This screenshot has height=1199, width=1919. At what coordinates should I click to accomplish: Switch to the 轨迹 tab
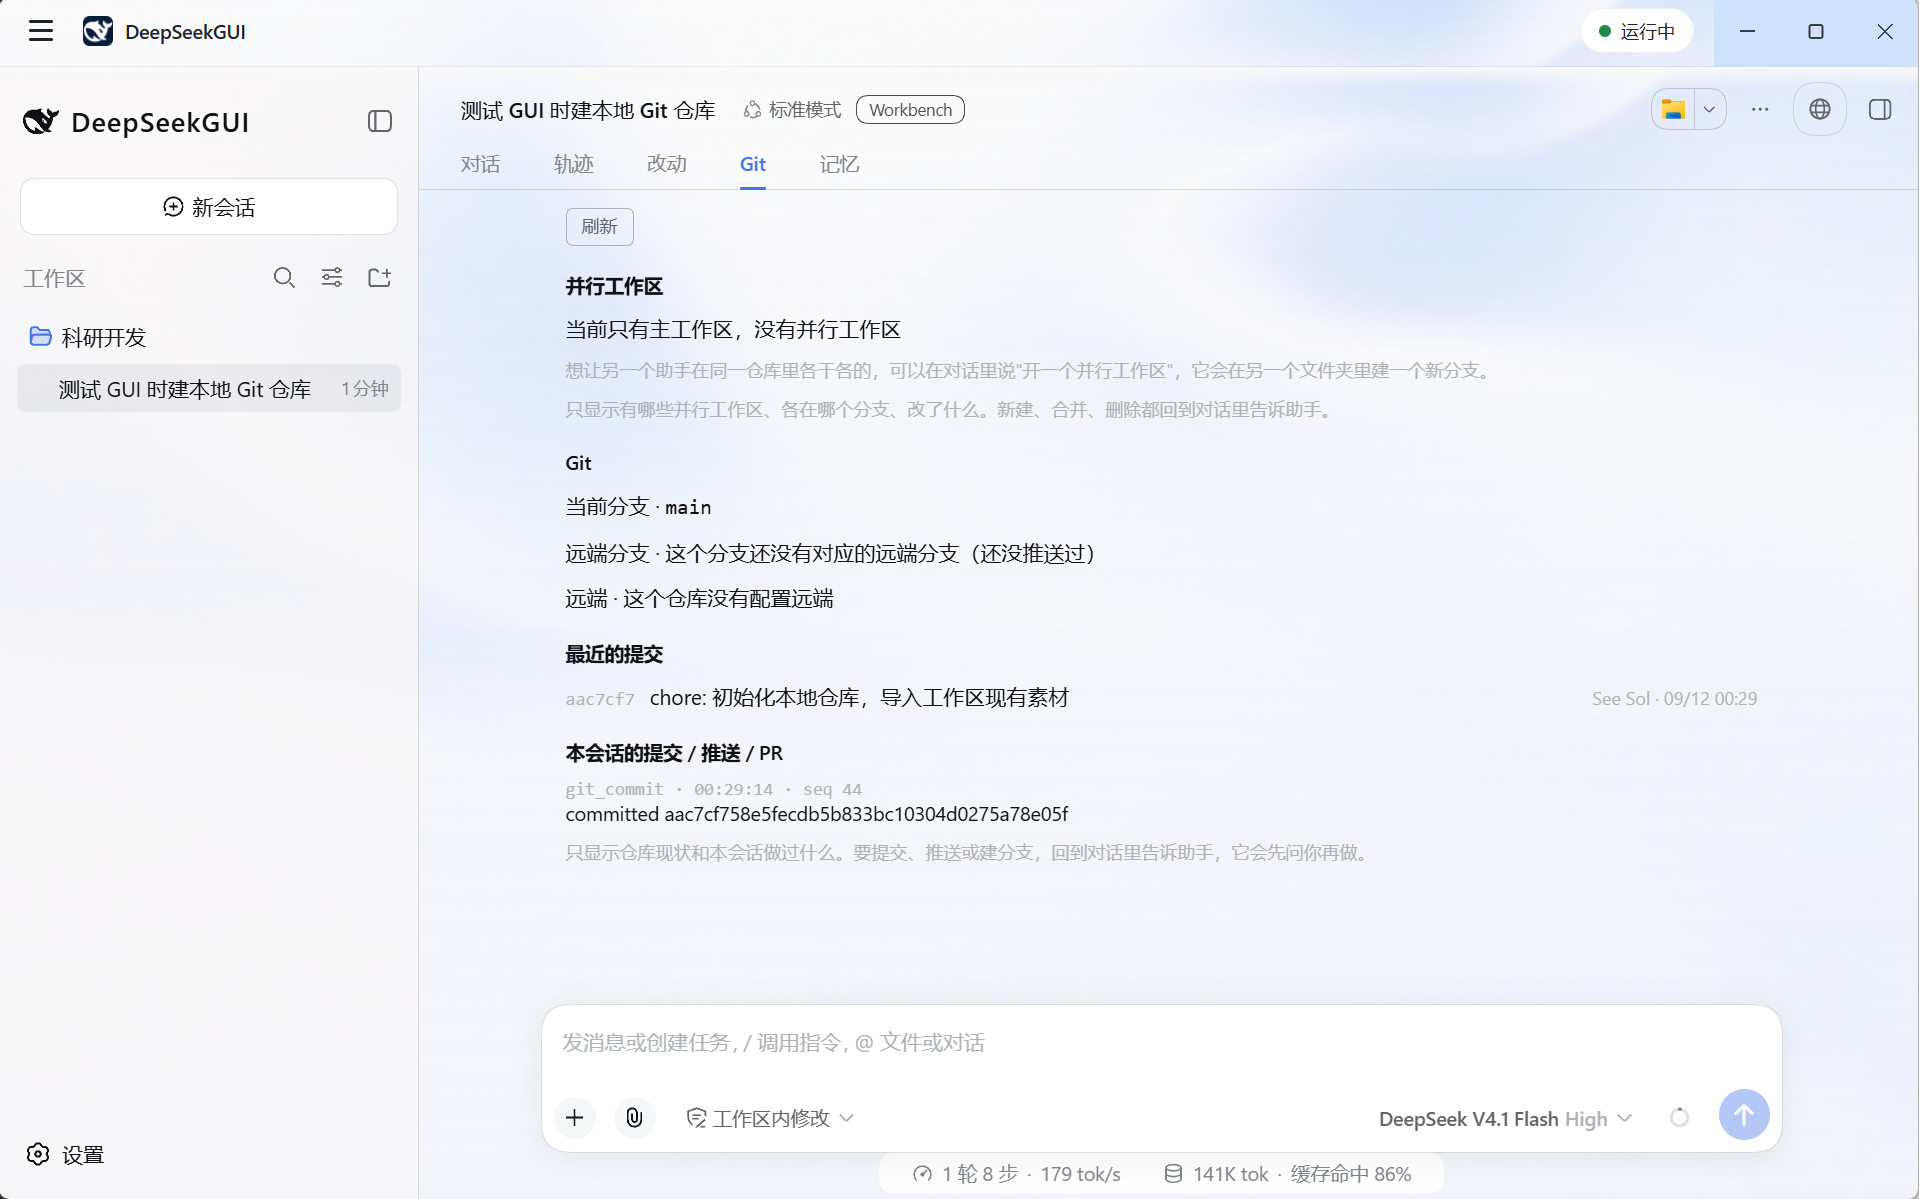573,164
